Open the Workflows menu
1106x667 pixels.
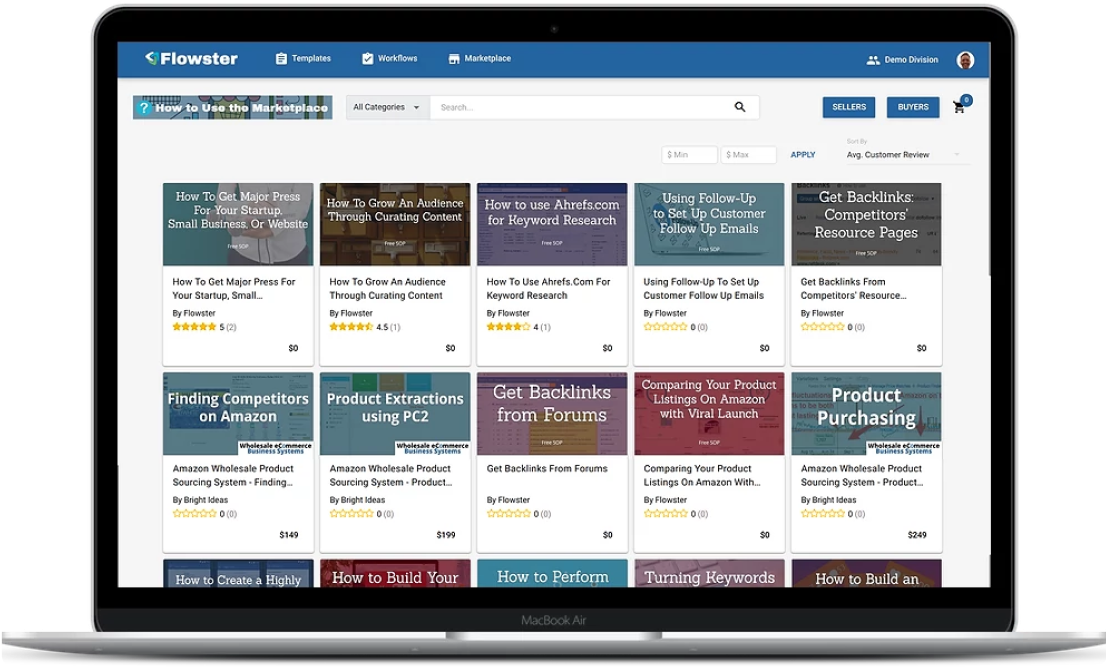(389, 59)
